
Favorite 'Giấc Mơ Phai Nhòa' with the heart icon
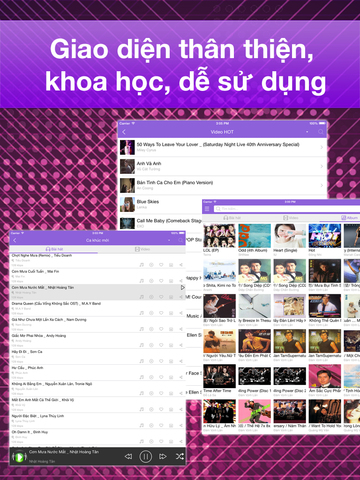tap(161, 345)
